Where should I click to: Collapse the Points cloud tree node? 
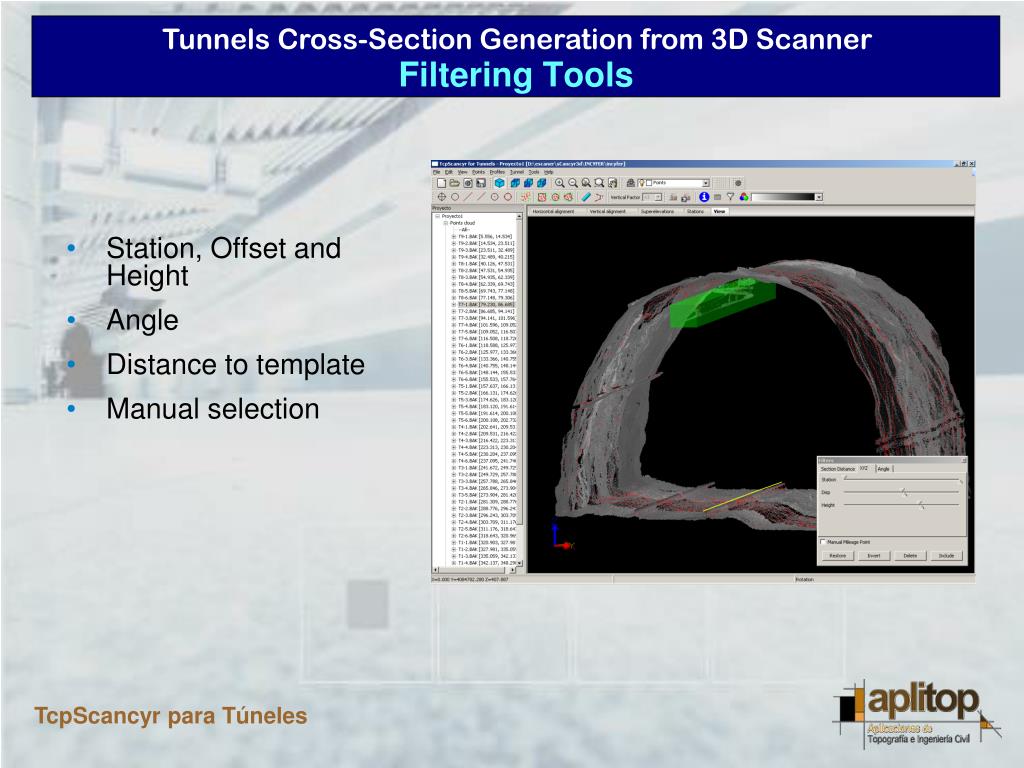pyautogui.click(x=446, y=223)
